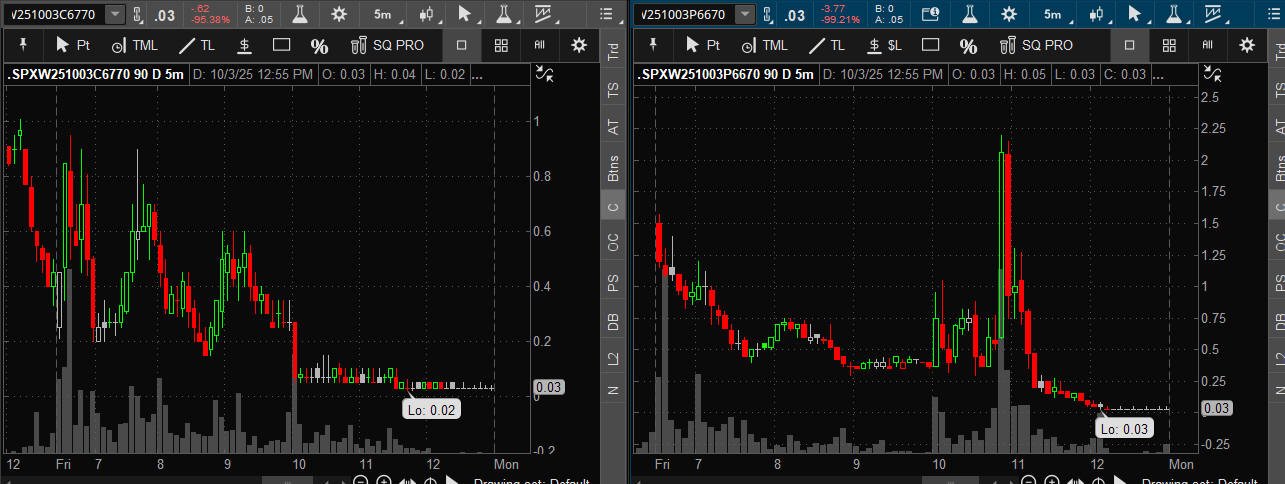Click the All button in left chart toolbar

pos(539,45)
